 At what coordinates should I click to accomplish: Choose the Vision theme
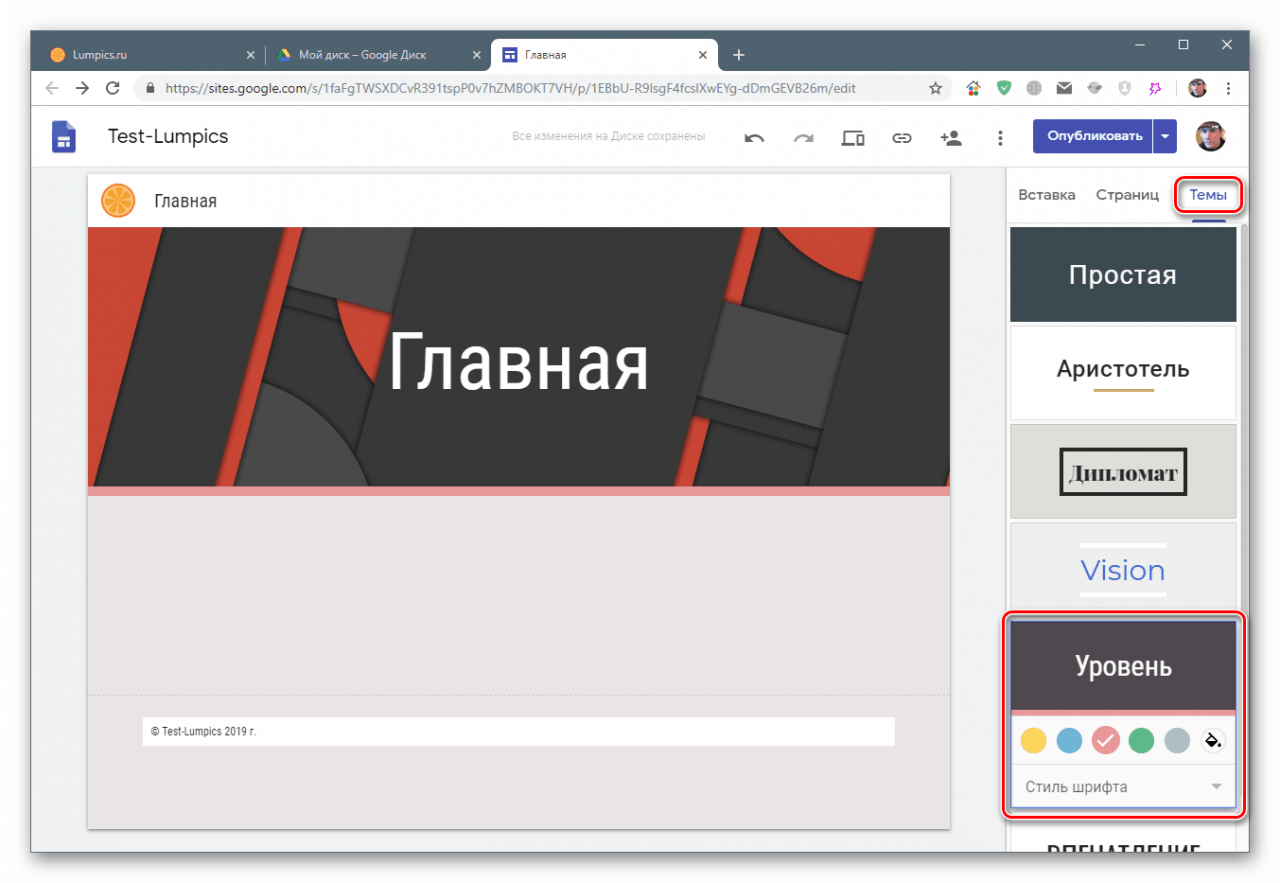(x=1123, y=569)
